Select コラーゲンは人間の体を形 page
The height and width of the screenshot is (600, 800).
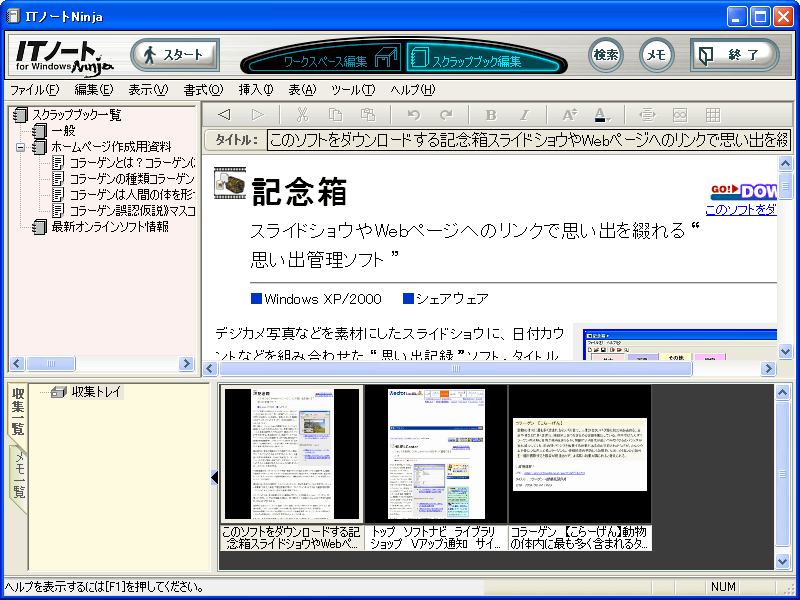(132, 195)
